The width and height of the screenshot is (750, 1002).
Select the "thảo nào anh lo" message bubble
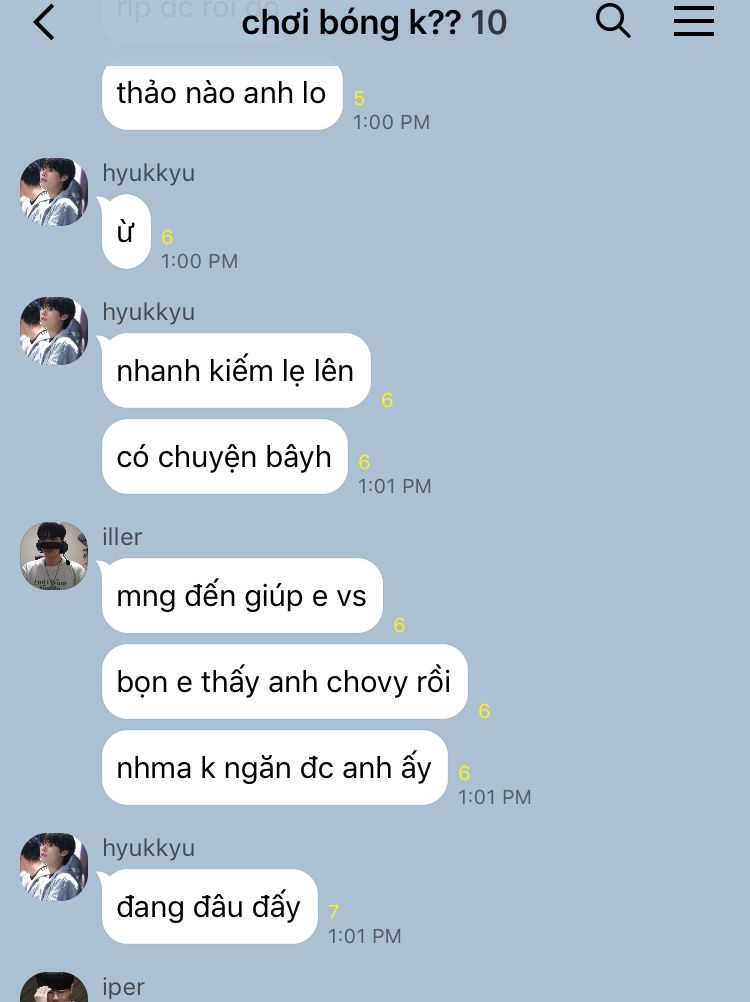(222, 93)
